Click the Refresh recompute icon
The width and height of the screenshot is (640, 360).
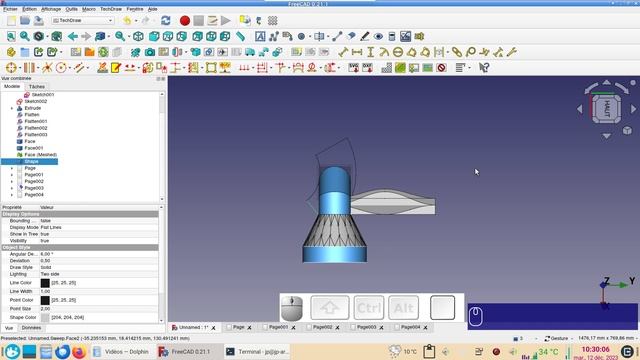pyautogui.click(x=166, y=20)
